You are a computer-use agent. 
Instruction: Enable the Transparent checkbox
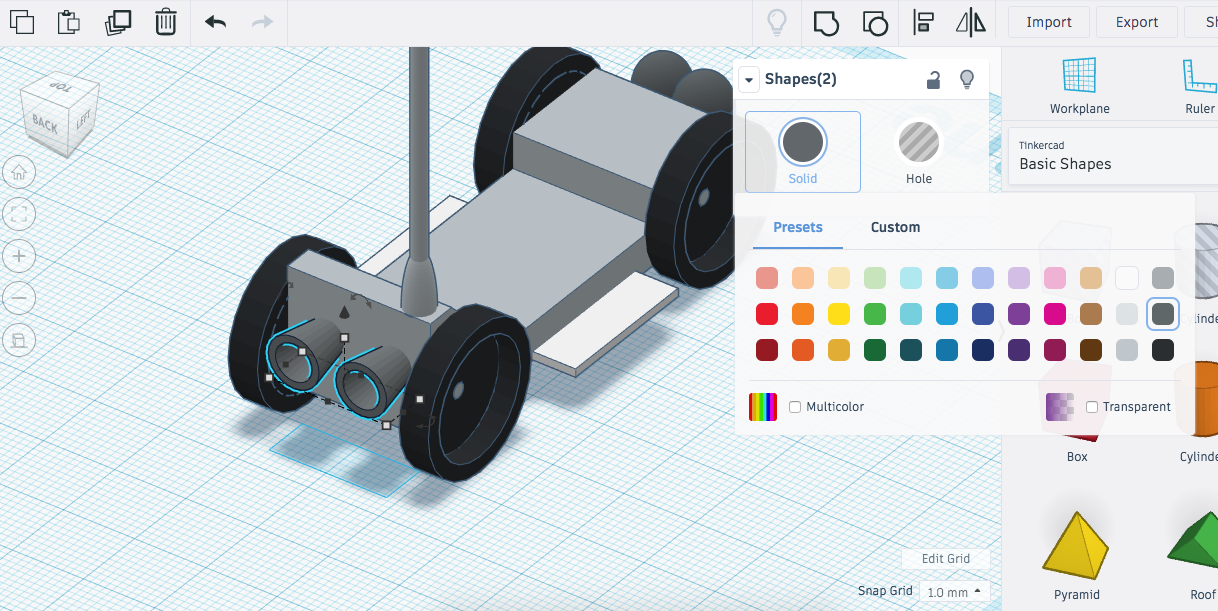[1092, 407]
